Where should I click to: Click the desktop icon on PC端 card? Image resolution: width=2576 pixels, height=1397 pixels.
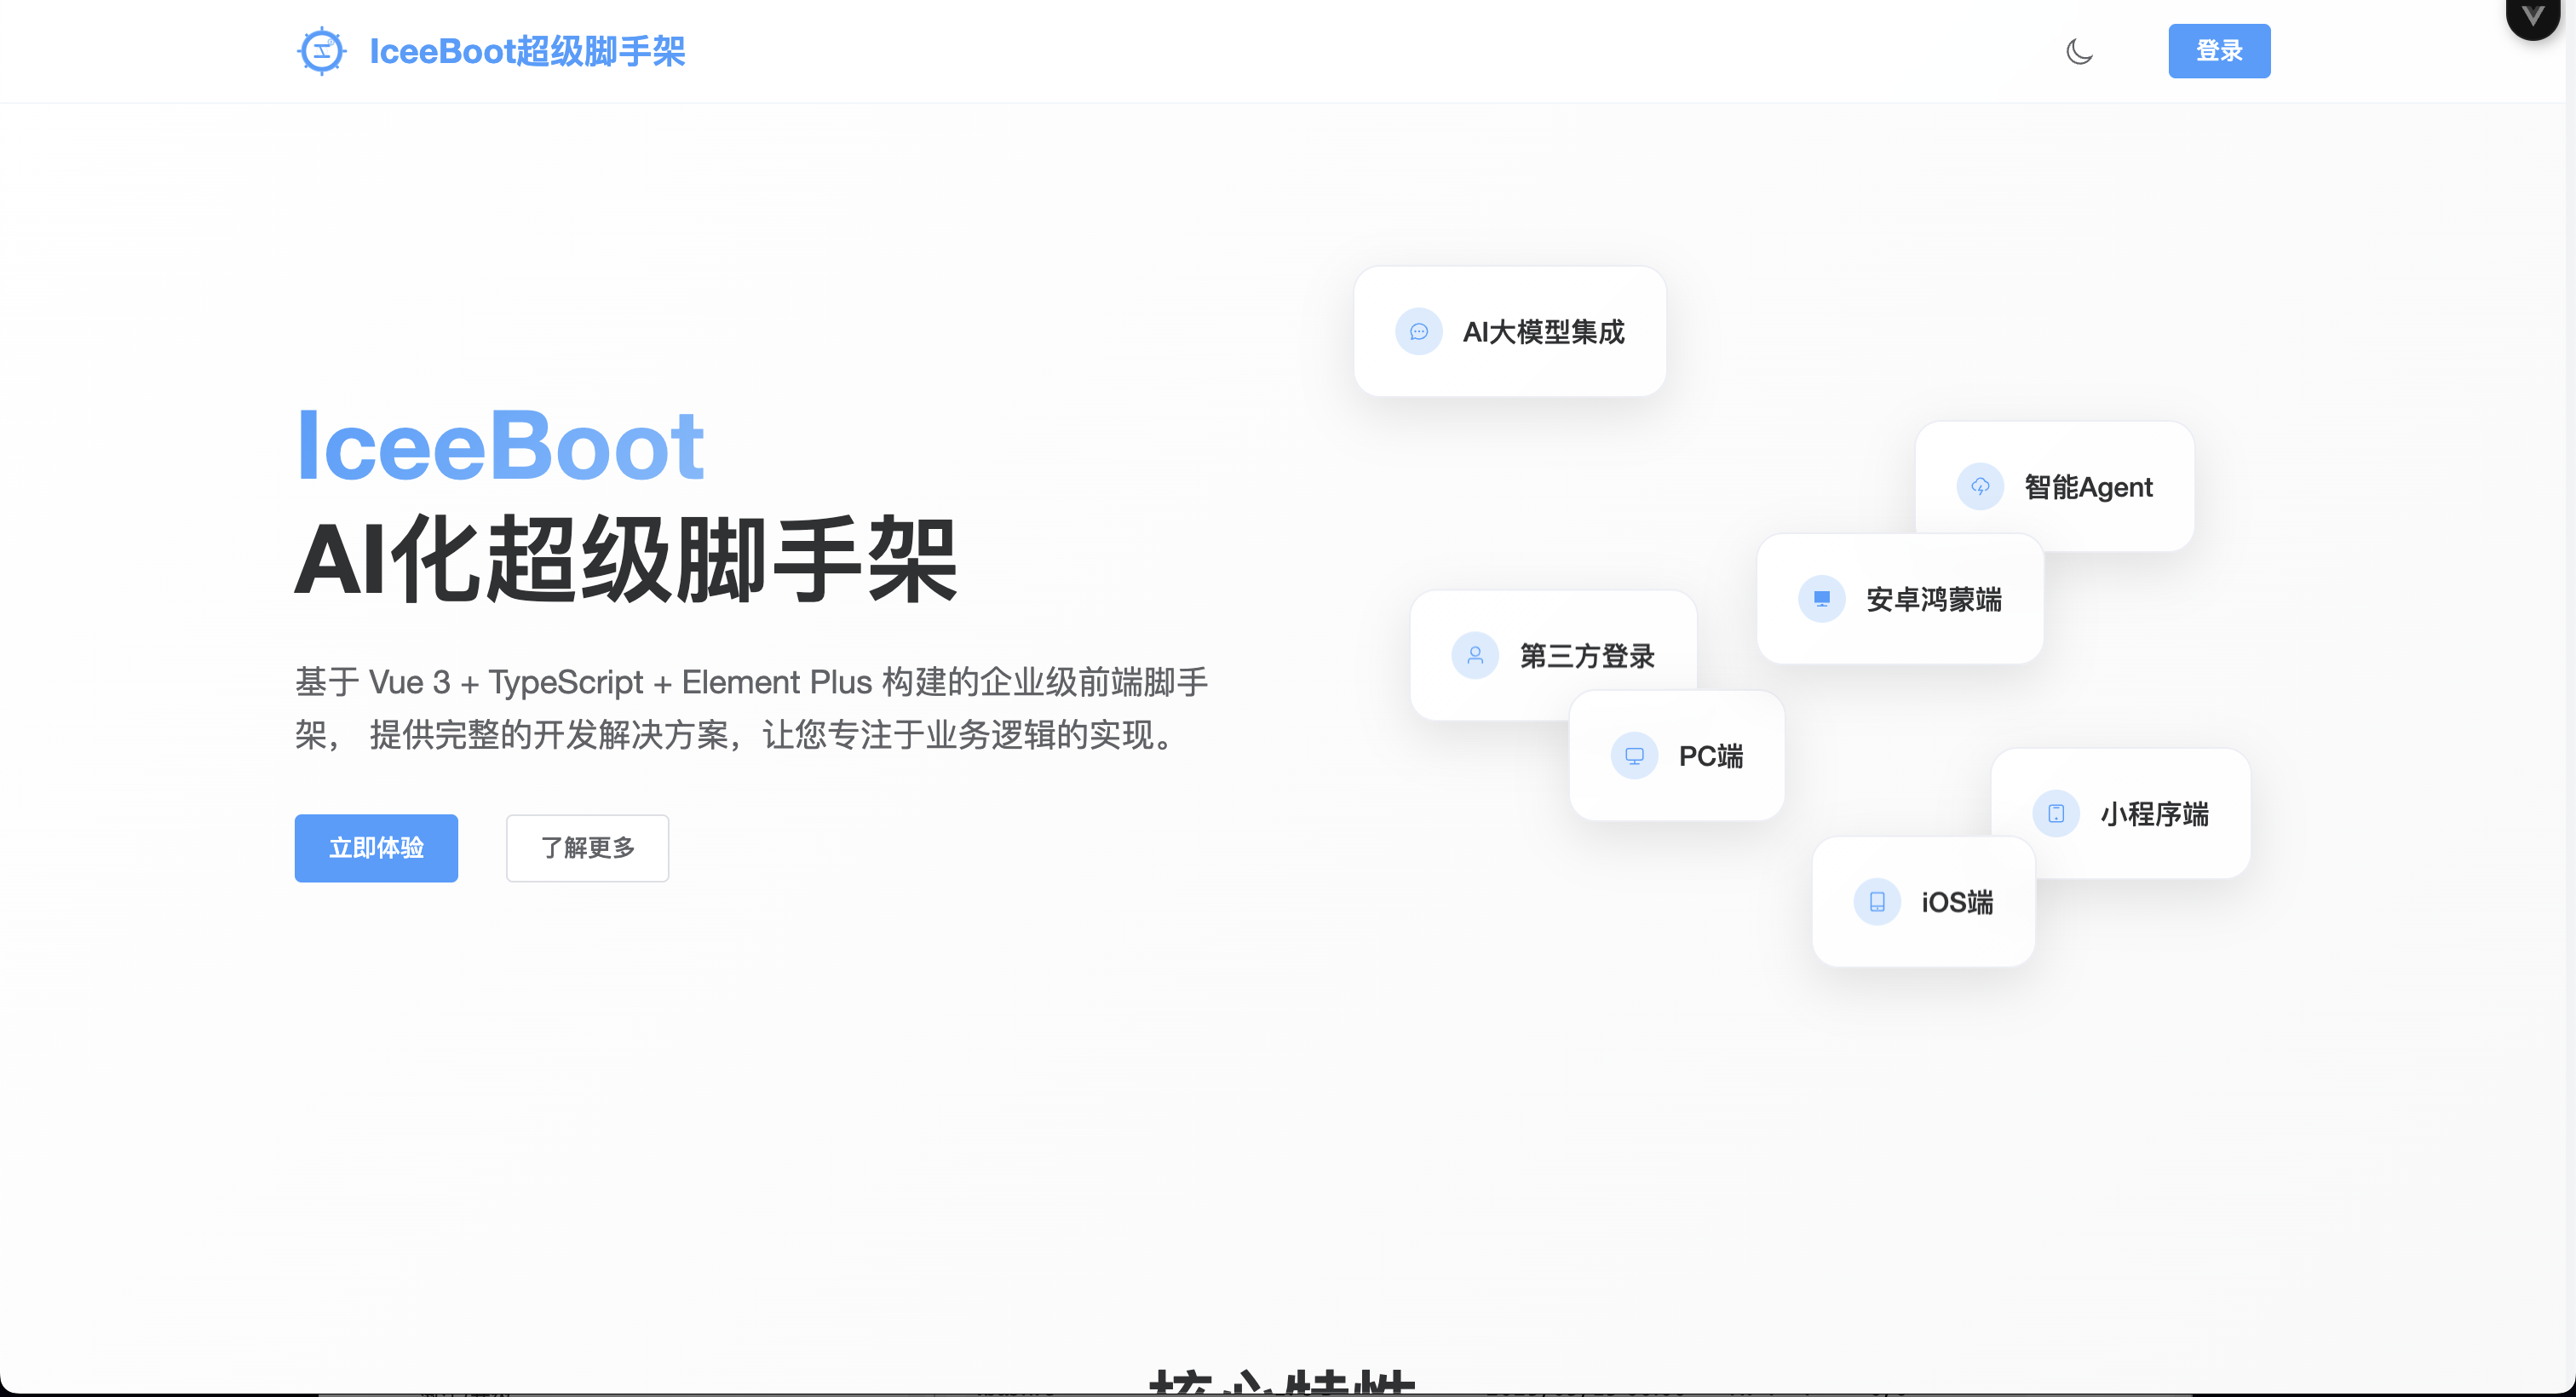(x=1634, y=756)
